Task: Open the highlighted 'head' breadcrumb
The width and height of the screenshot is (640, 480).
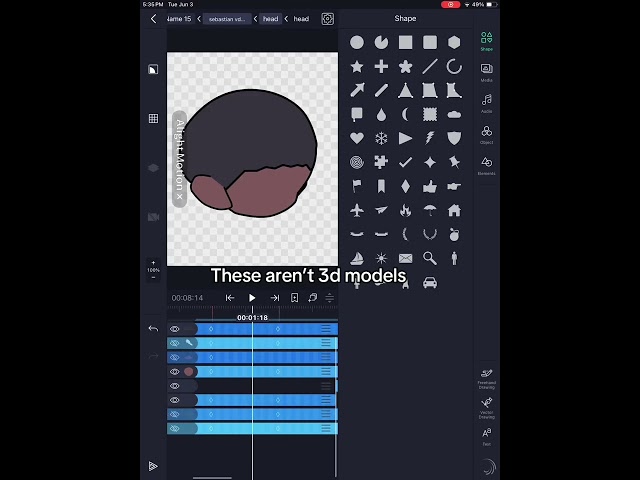Action: coord(271,19)
